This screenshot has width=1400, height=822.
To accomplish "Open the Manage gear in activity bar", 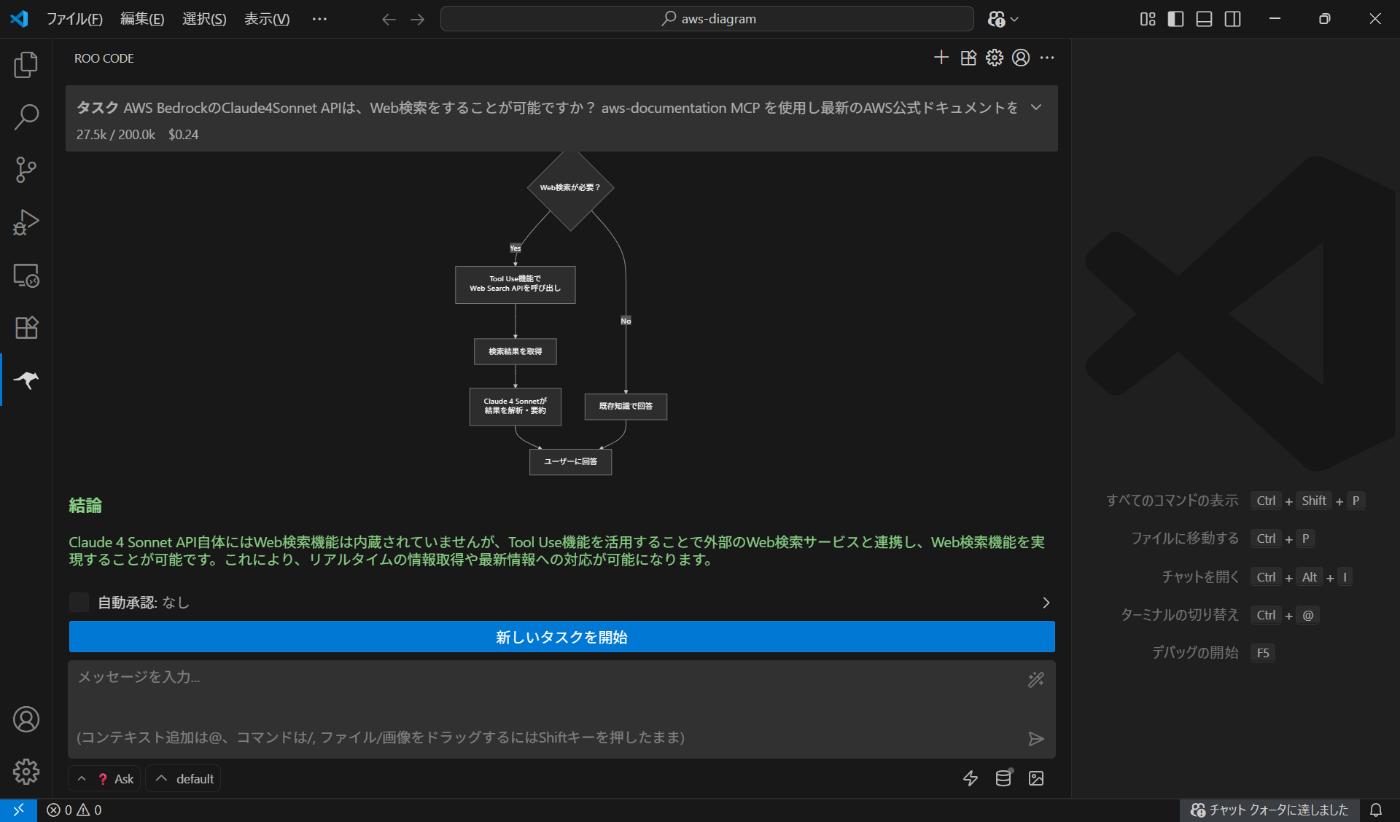I will pos(26,771).
